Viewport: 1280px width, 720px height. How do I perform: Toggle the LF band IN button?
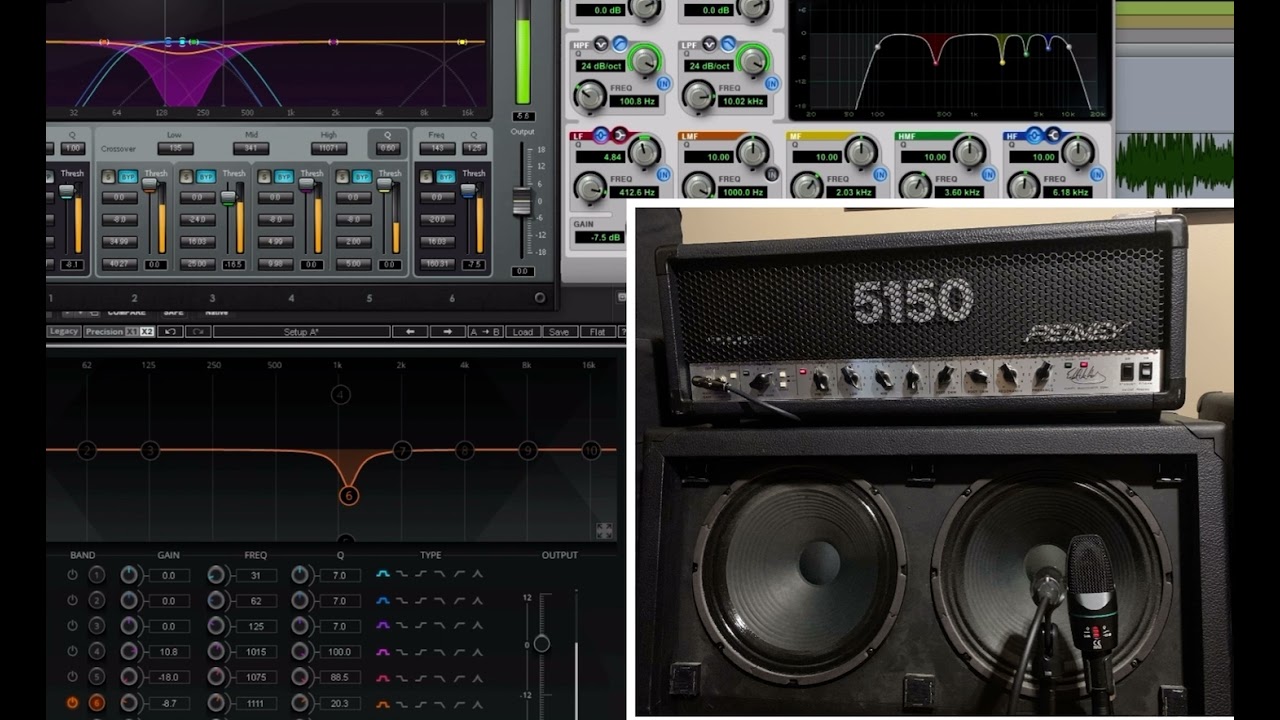[662, 175]
